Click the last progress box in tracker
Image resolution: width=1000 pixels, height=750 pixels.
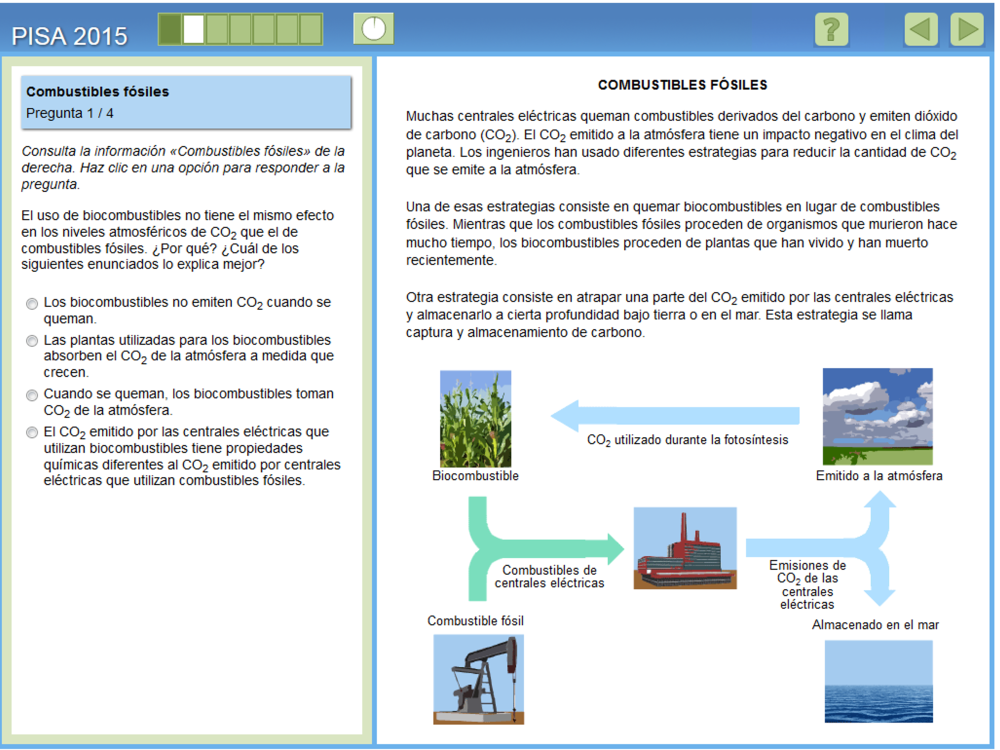point(310,29)
